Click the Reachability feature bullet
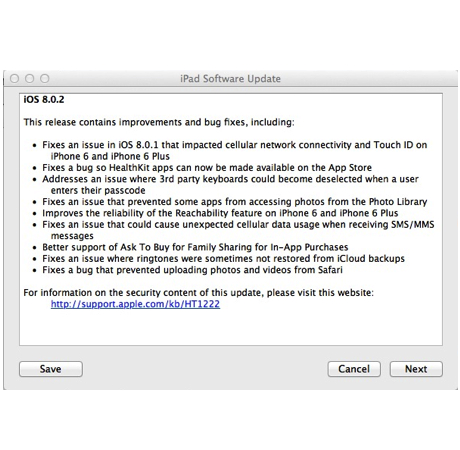The height and width of the screenshot is (450, 460). click(220, 213)
